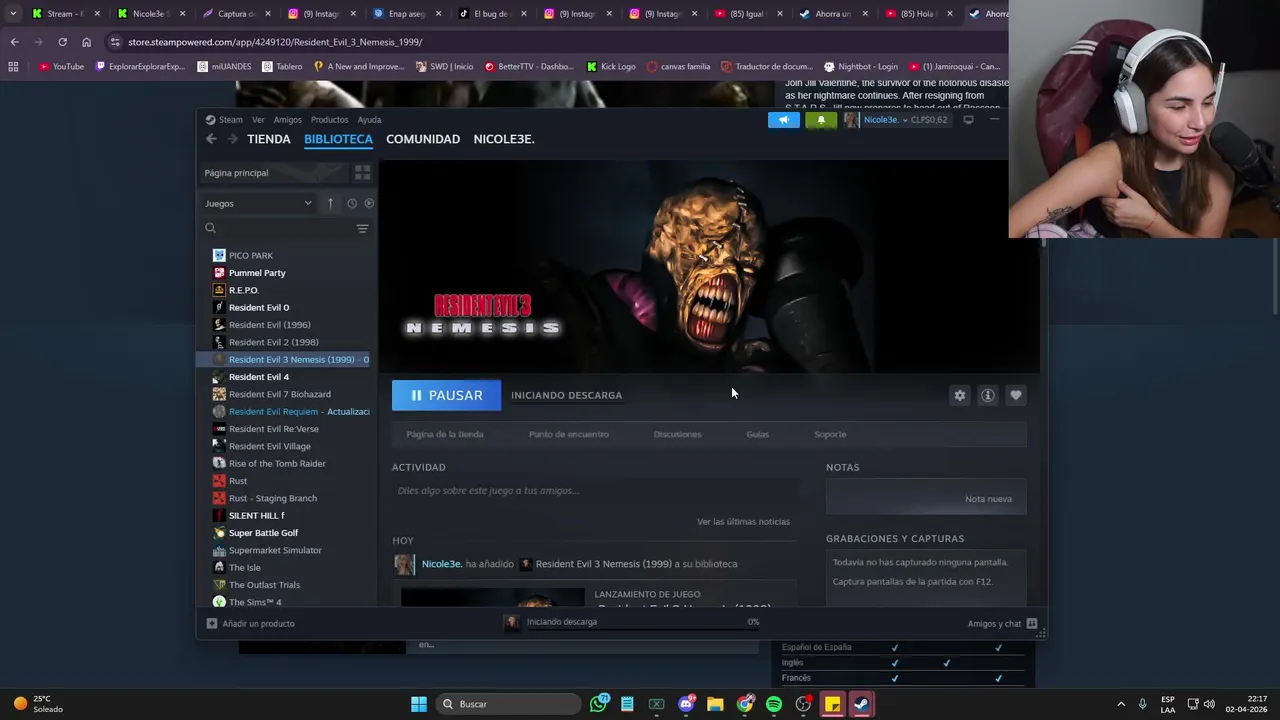1280x720 pixels.
Task: Click Nicole3e. name in activity feed
Action: click(x=442, y=564)
